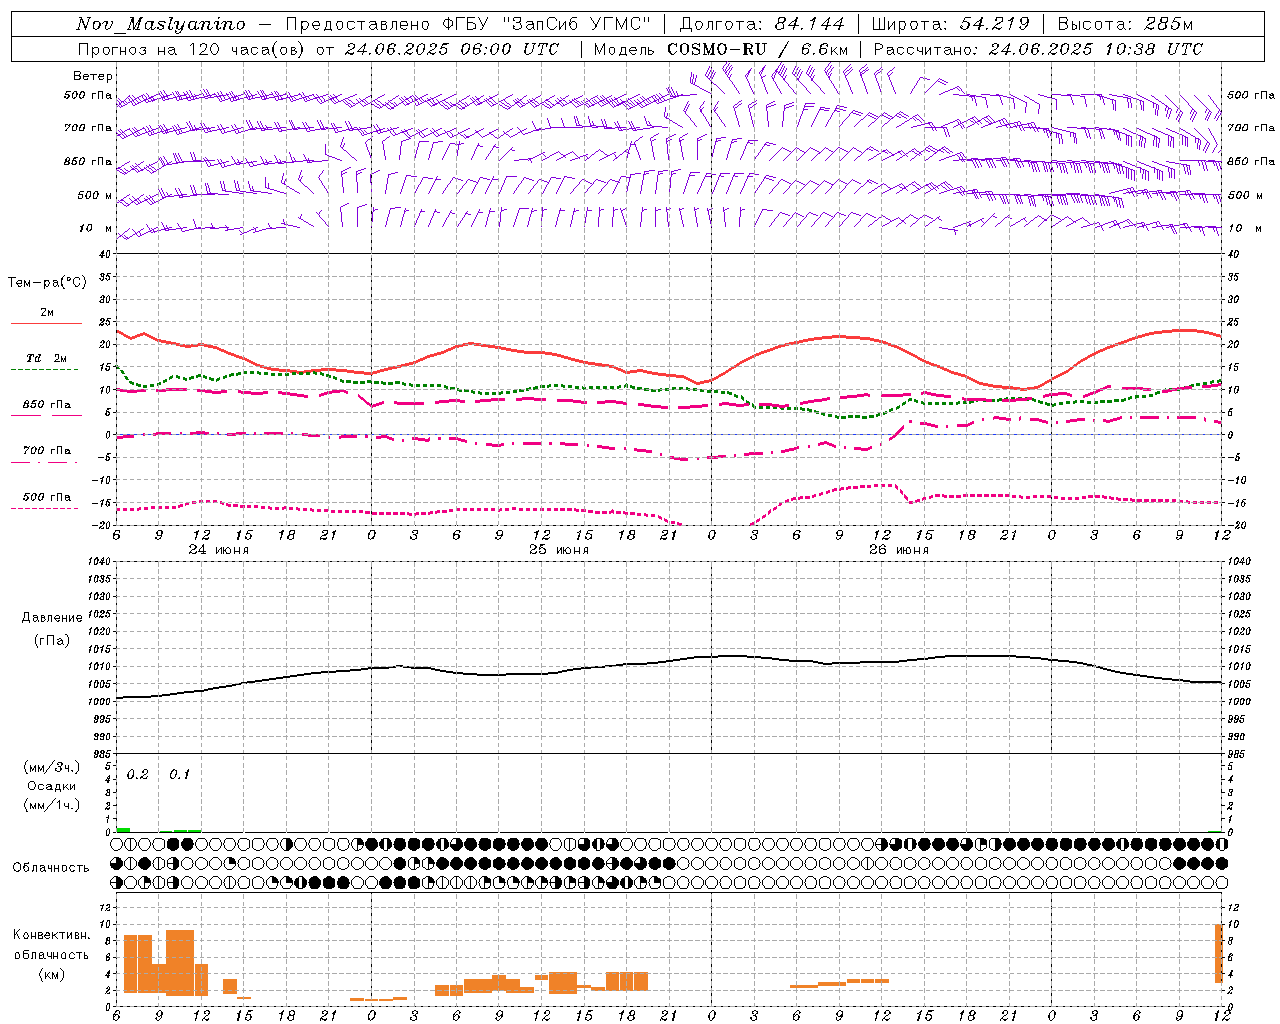Click the Ветер wind panel label
The height and width of the screenshot is (1024, 1280).
[x=93, y=76]
